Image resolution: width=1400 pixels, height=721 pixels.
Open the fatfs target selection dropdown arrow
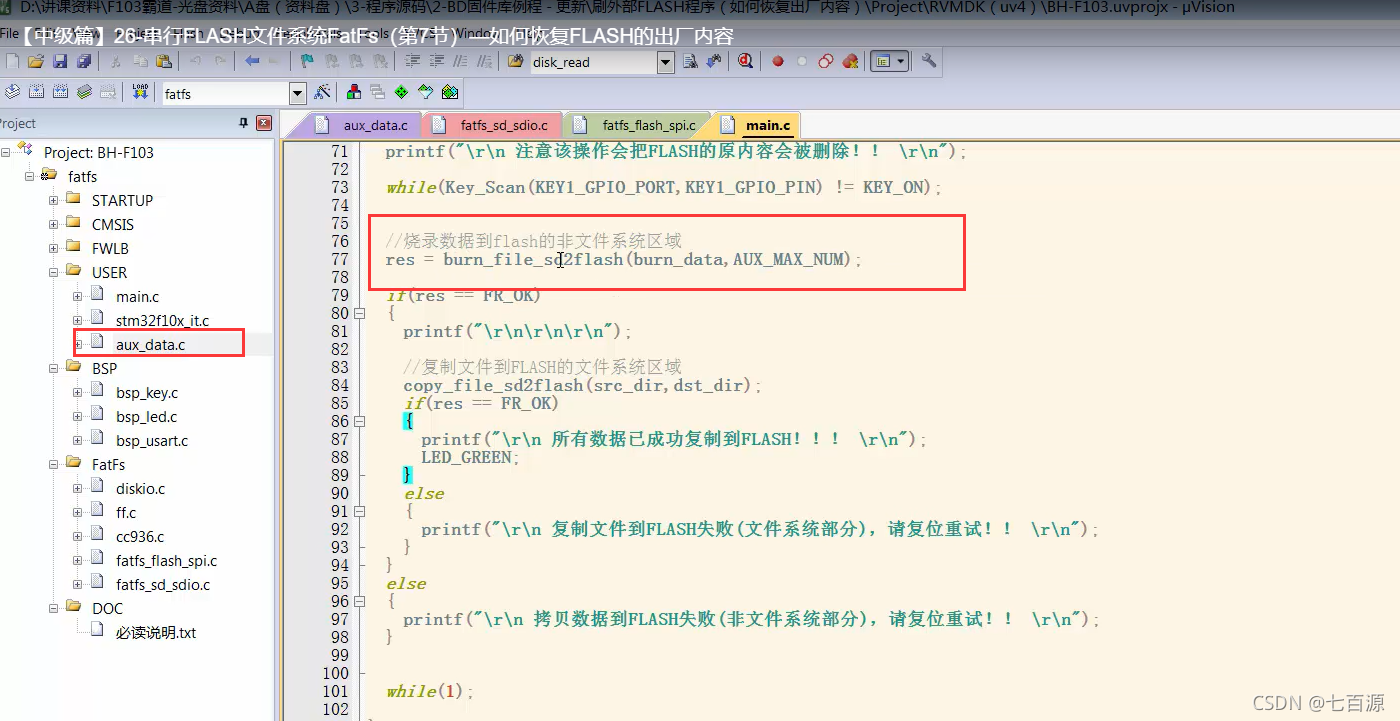point(297,93)
